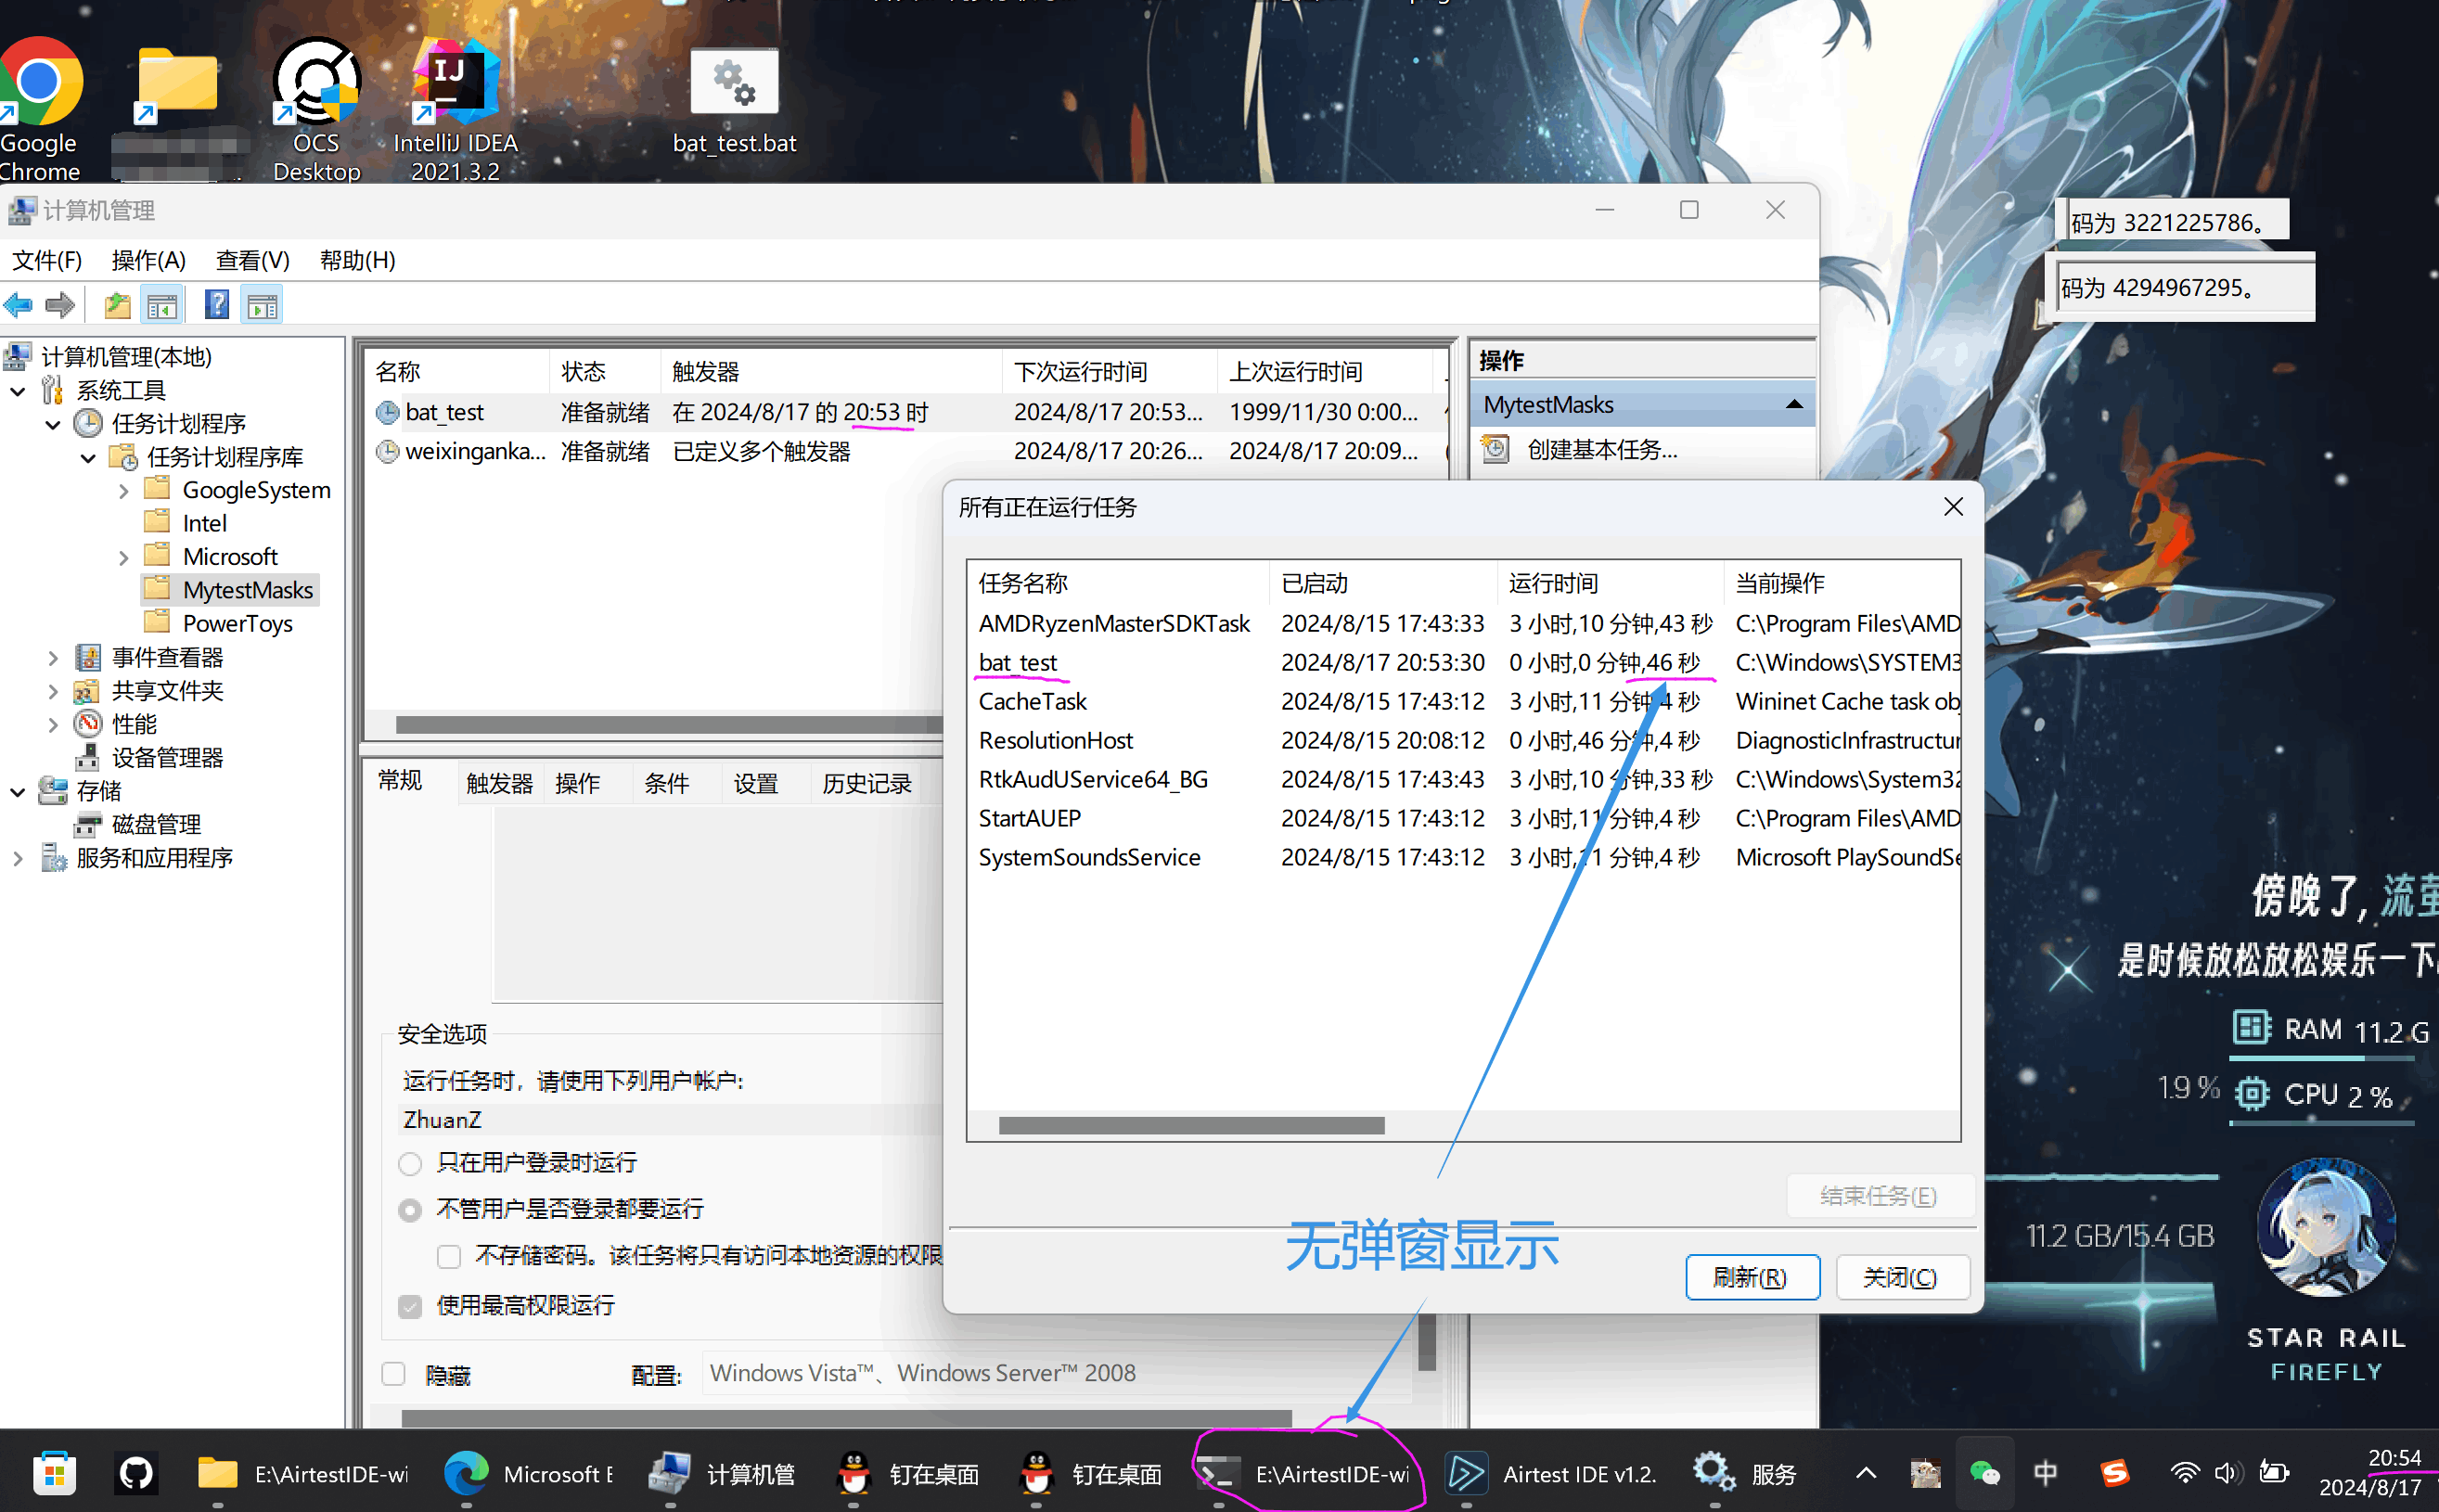Open GitHub Desktop from taskbar
Image resolution: width=2439 pixels, height=1512 pixels.
point(136,1473)
